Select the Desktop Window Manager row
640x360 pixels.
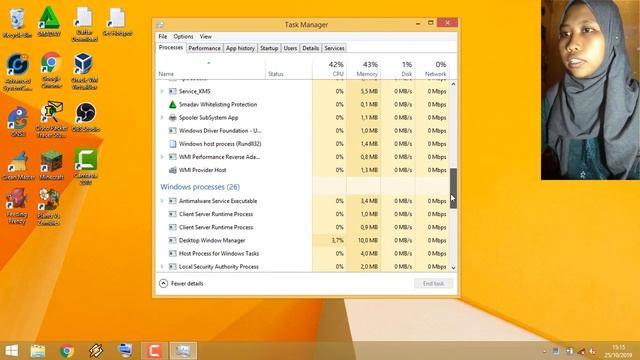point(302,240)
